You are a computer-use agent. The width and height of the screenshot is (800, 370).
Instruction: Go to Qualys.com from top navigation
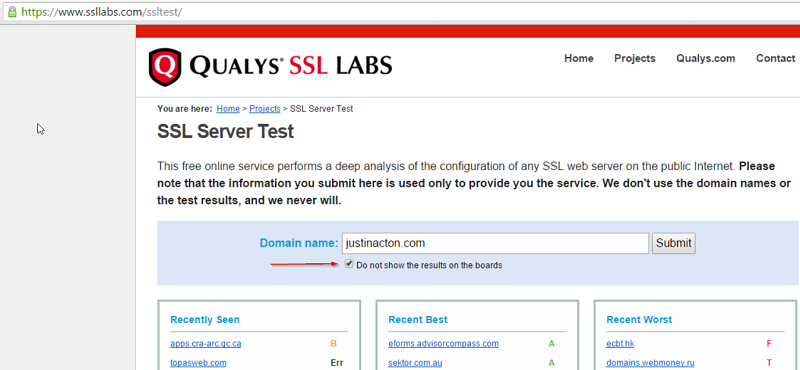[x=706, y=58]
